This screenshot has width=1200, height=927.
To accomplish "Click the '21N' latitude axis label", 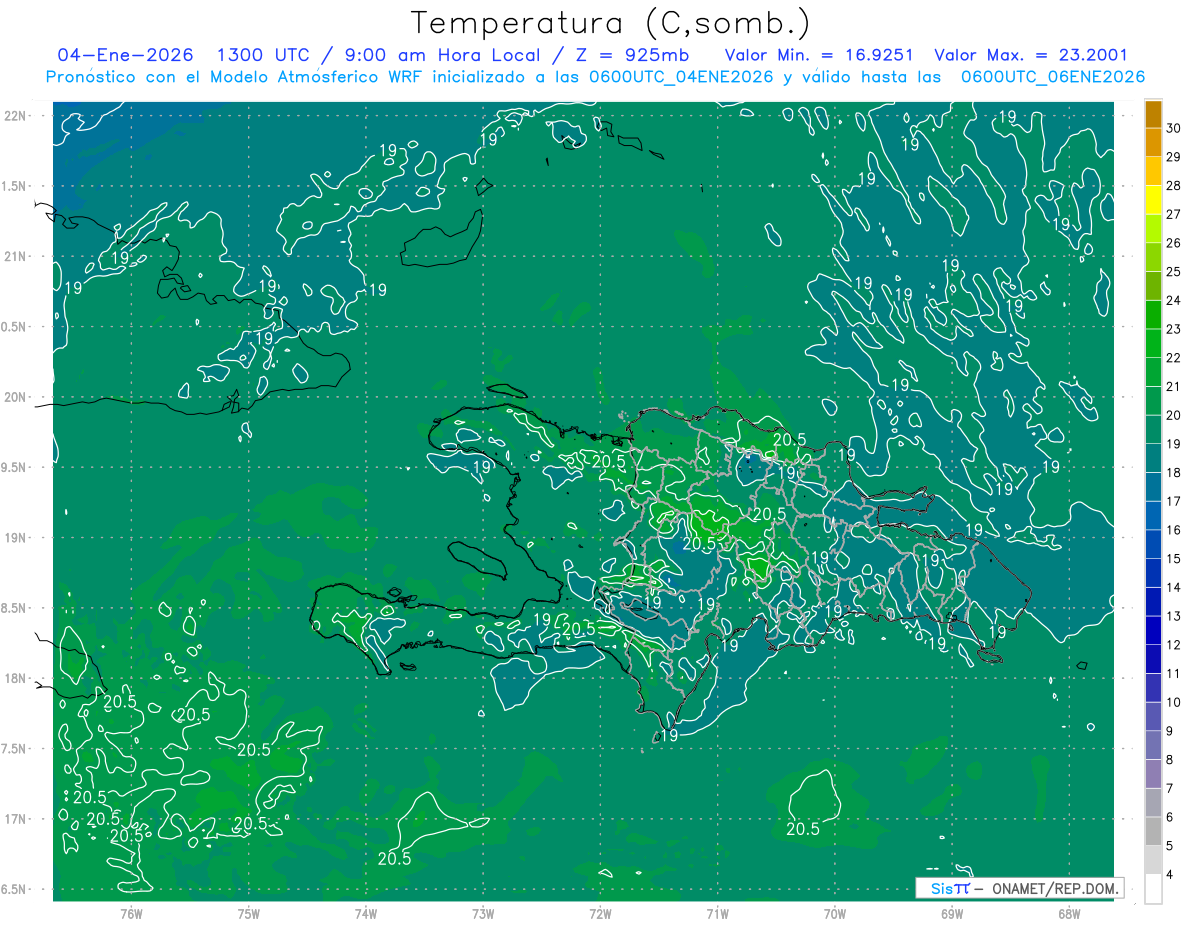I will (x=15, y=256).
